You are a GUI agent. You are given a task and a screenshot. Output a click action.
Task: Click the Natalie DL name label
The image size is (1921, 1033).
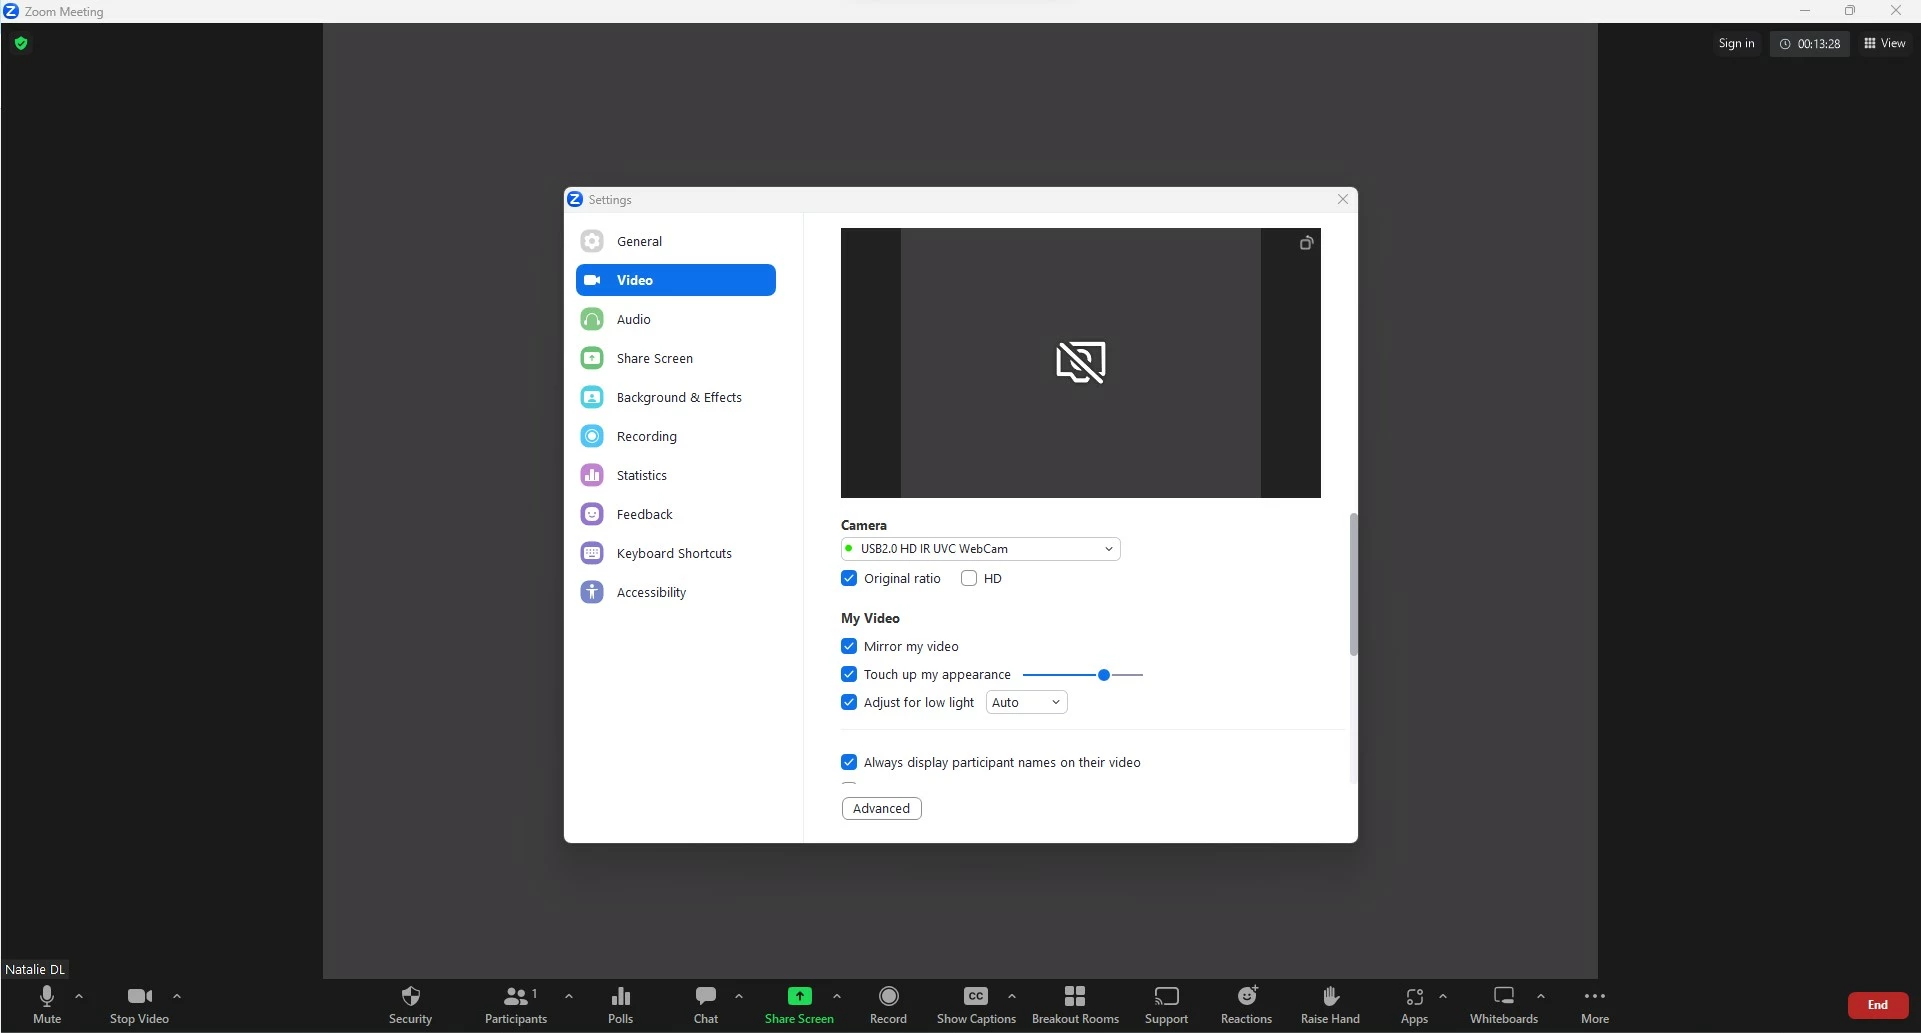pos(35,969)
